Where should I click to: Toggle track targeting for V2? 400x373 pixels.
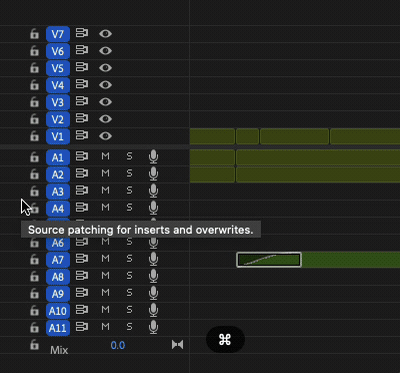(x=58, y=119)
